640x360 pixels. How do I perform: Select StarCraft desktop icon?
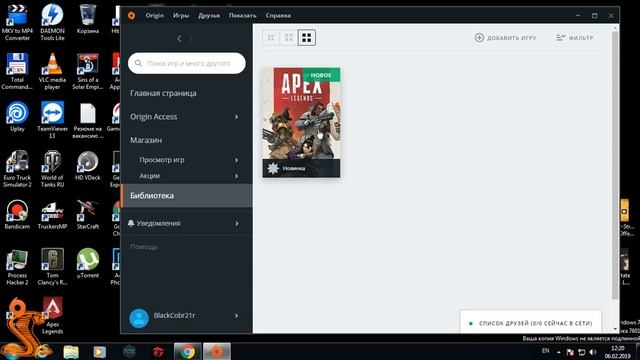point(88,215)
